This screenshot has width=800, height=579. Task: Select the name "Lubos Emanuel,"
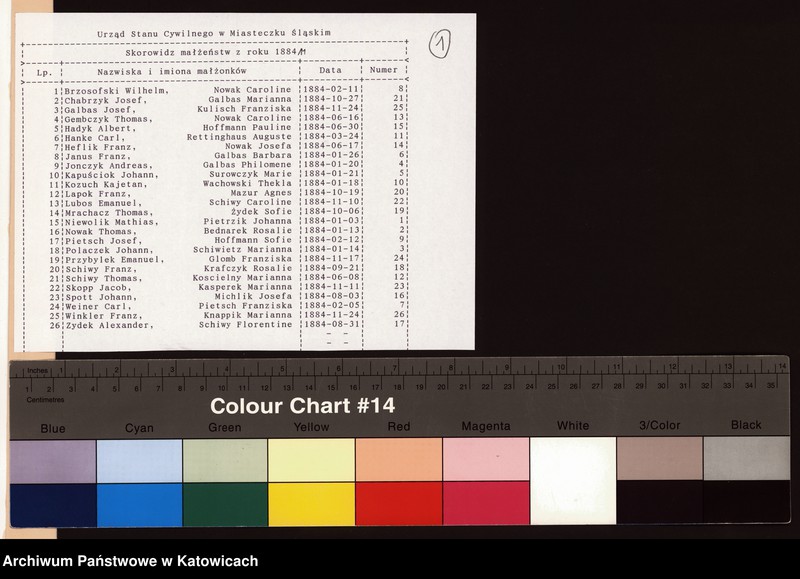pos(103,204)
